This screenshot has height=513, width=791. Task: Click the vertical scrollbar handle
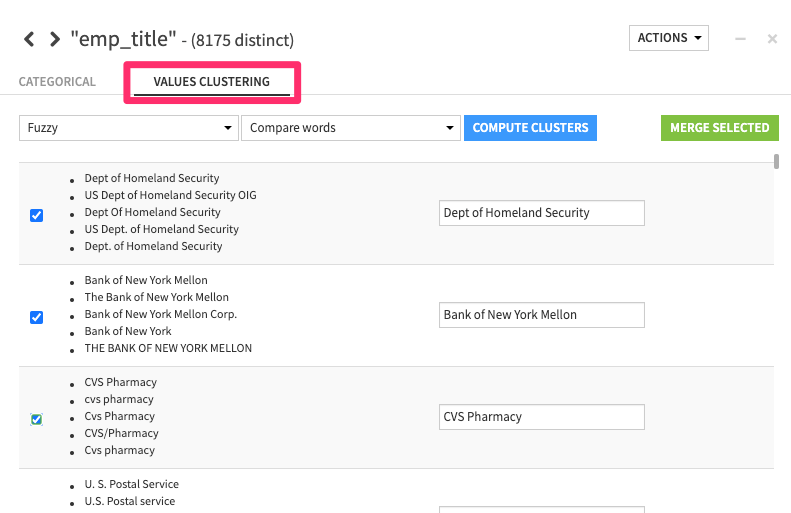[x=776, y=161]
